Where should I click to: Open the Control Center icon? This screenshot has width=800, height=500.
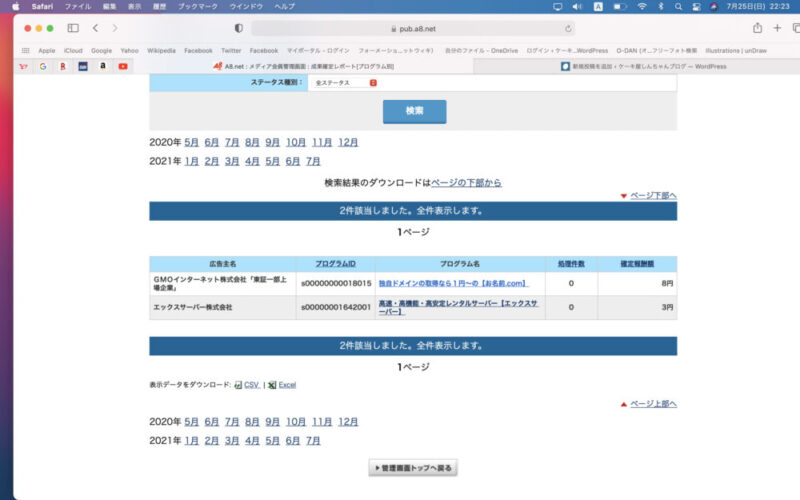point(696,7)
